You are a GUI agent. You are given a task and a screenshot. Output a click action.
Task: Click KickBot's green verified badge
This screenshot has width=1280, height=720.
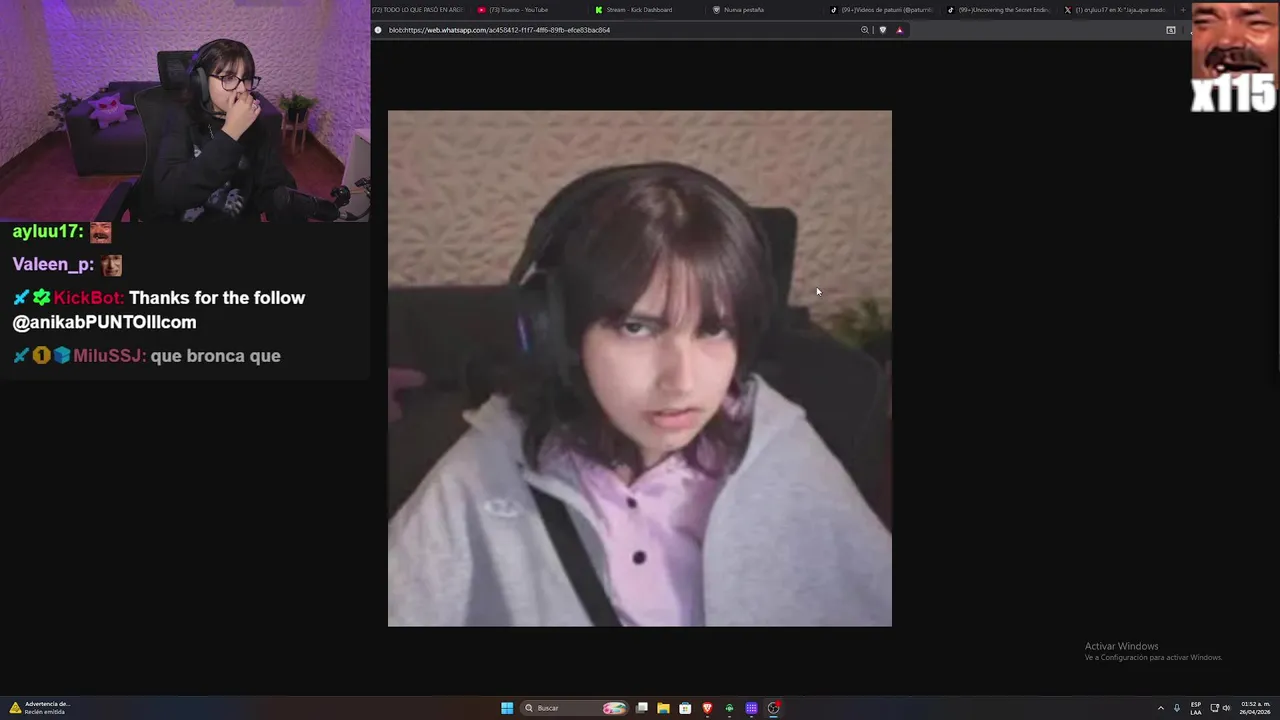pos(41,298)
